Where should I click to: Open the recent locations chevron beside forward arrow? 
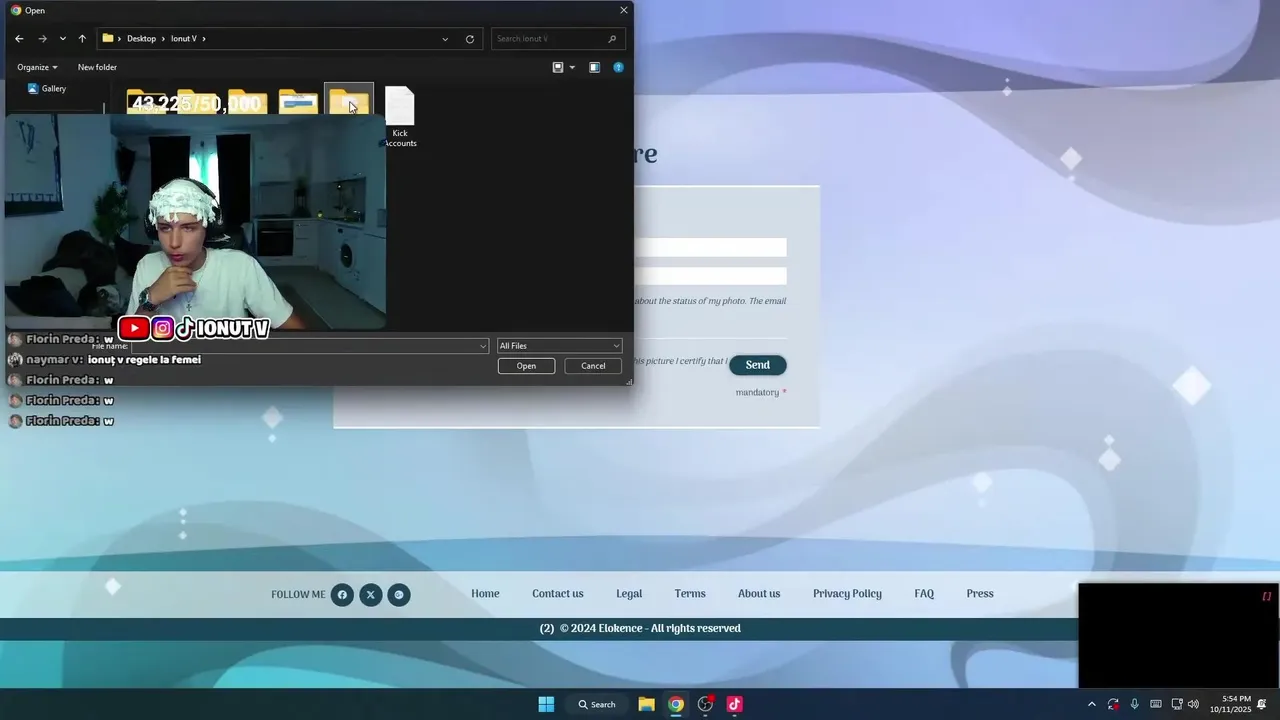coord(62,39)
